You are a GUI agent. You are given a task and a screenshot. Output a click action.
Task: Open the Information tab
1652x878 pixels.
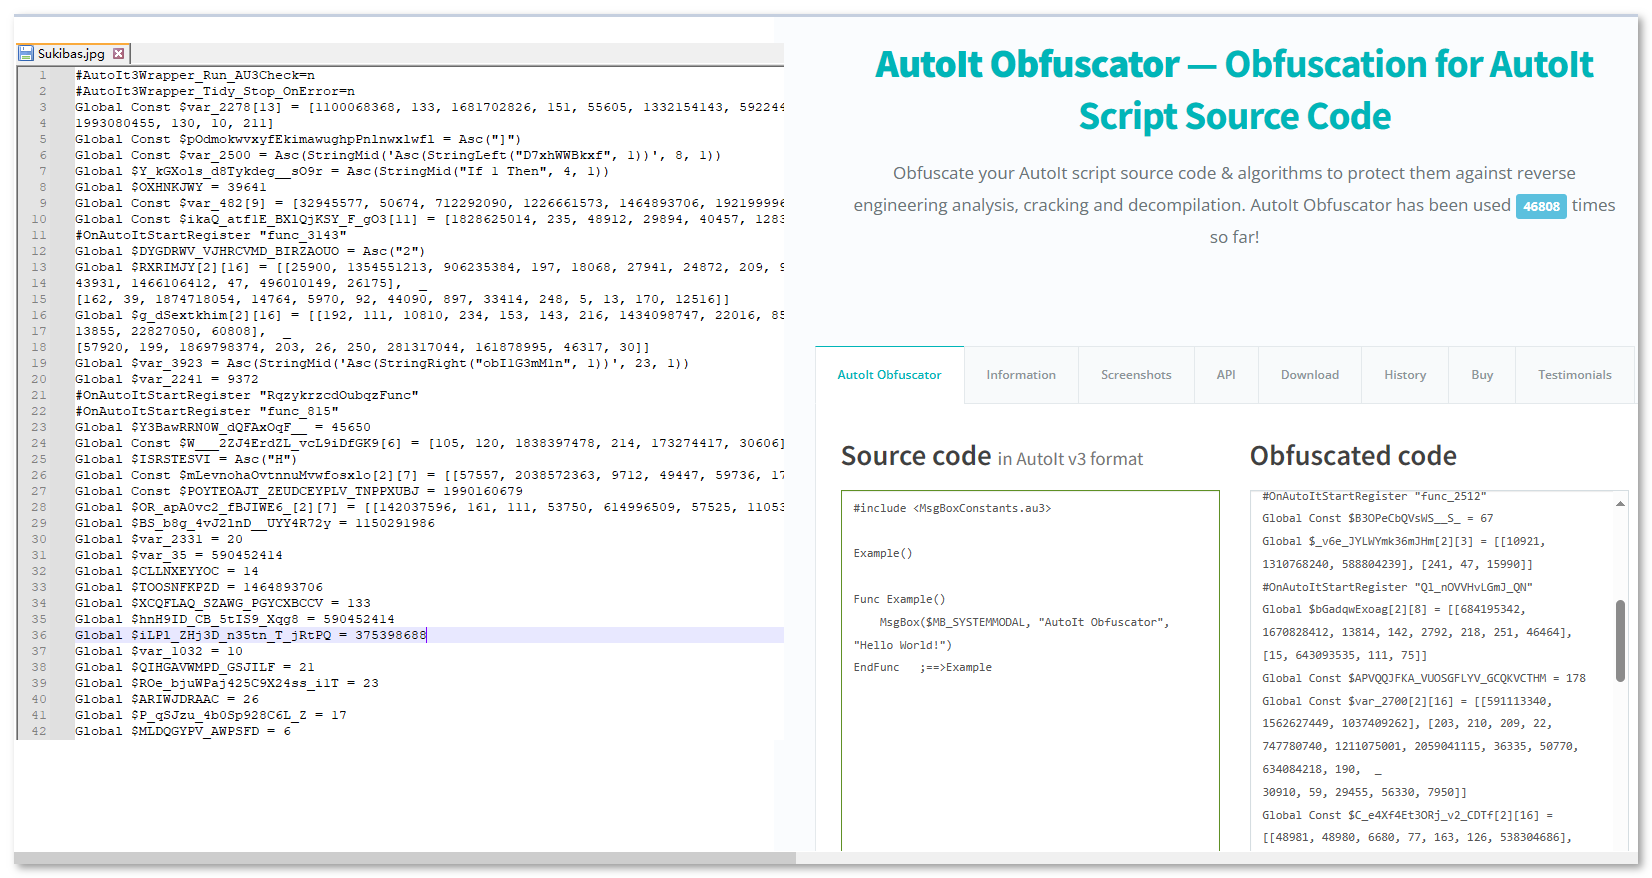1020,375
